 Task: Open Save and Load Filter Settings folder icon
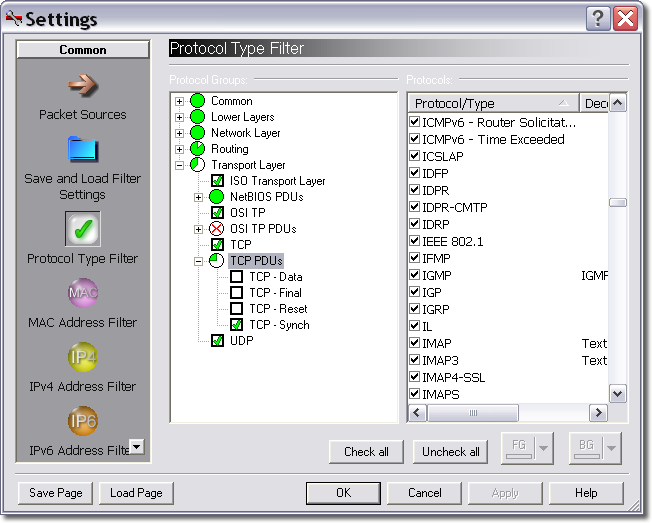click(83, 149)
